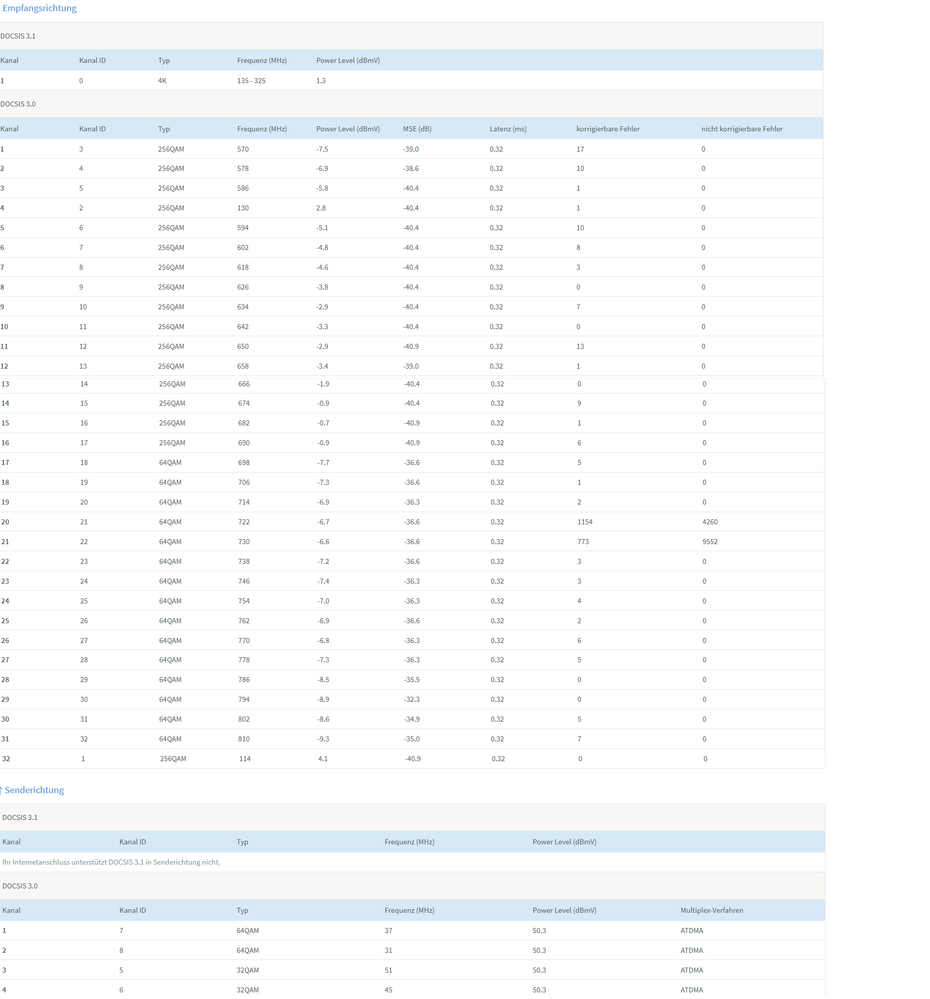Select the 114 frequency cell
Screen dimensions: 930x999
(245, 759)
